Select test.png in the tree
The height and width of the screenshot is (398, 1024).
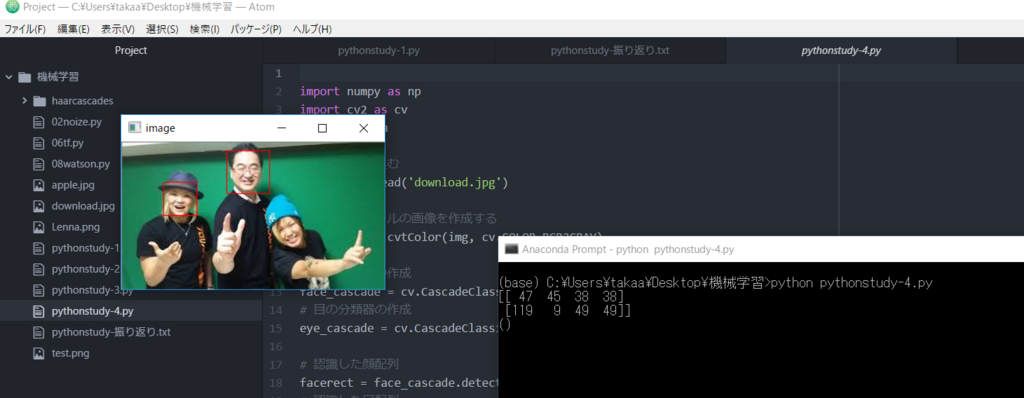pyautogui.click(x=70, y=353)
